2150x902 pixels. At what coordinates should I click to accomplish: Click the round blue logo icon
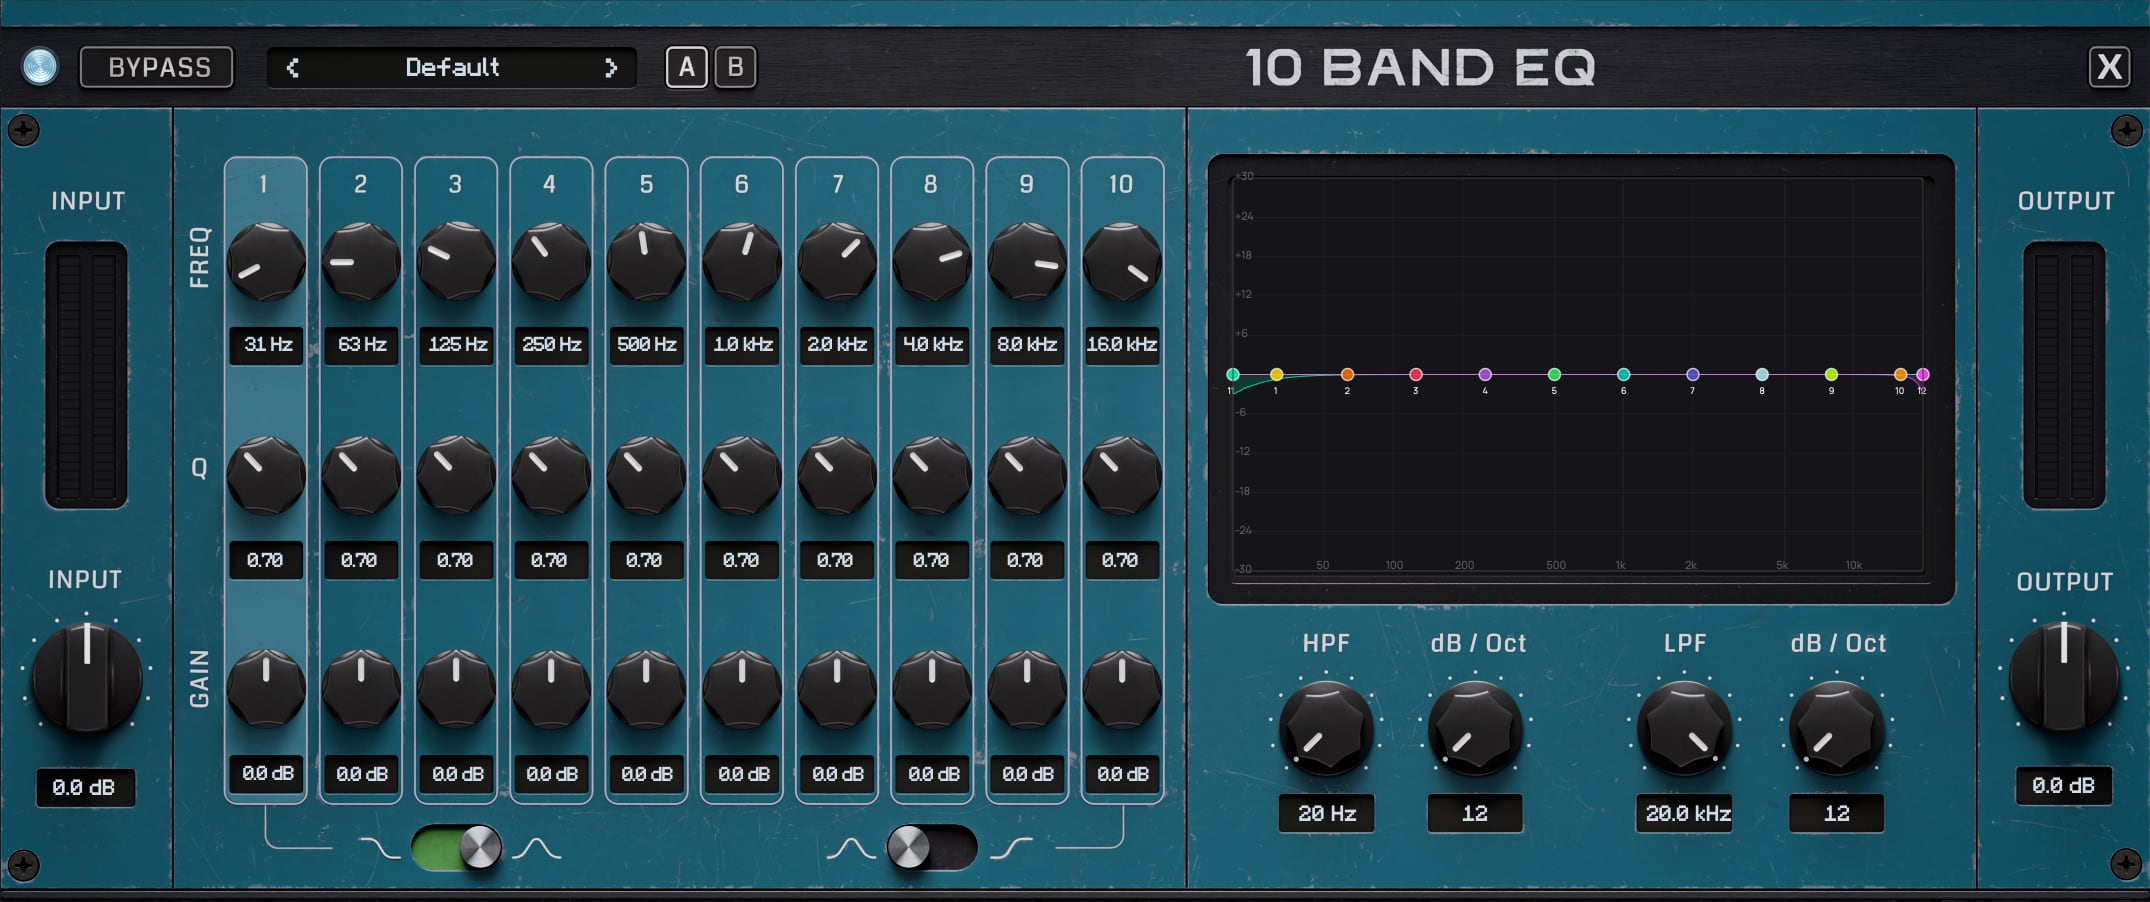click(40, 67)
